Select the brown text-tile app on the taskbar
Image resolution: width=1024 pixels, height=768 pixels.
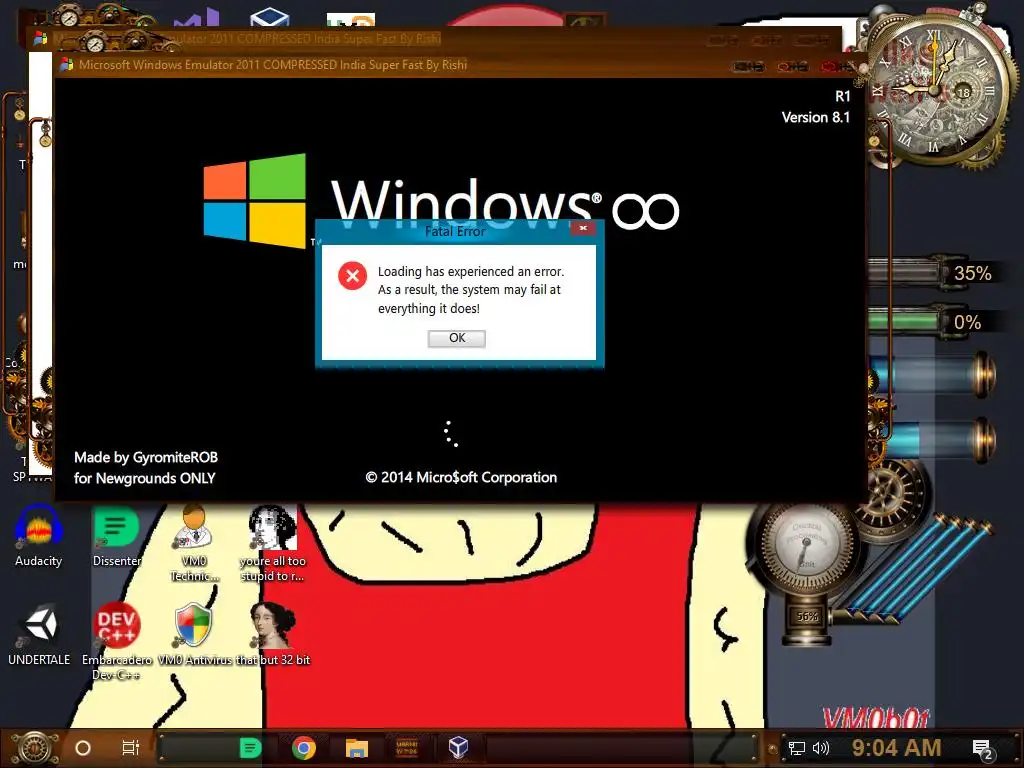click(407, 748)
